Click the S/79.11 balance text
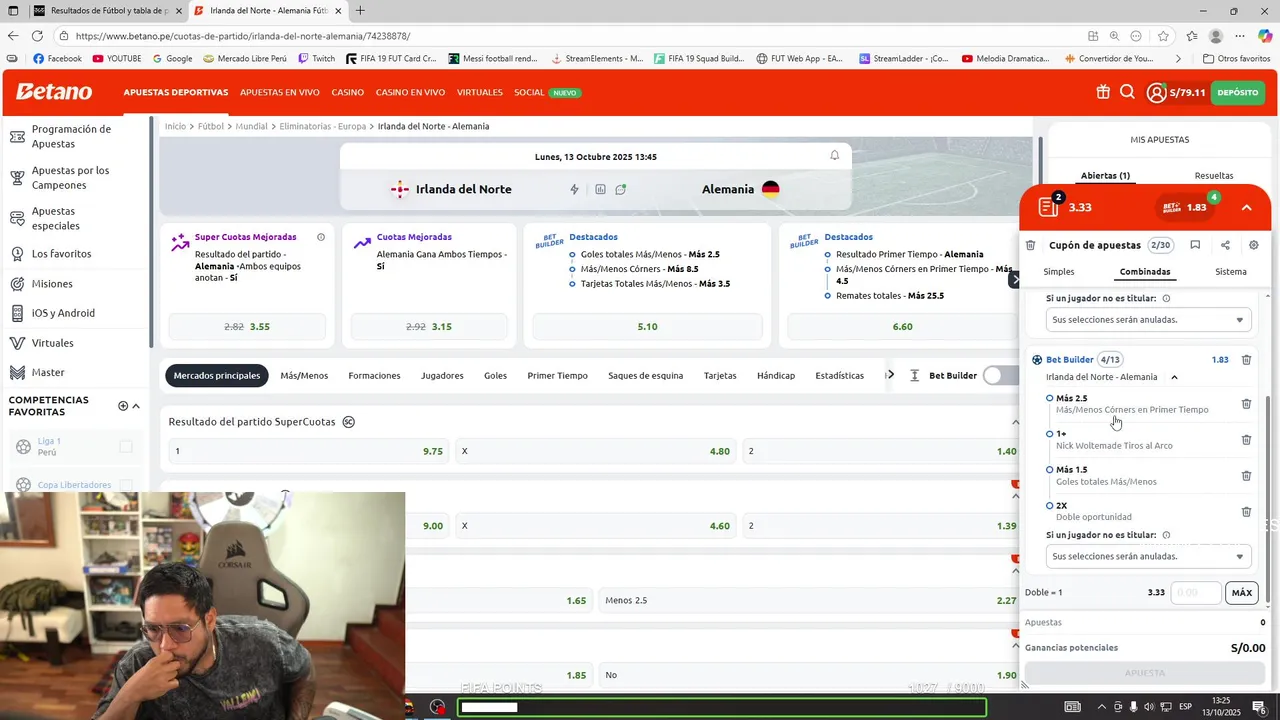 1187,93
